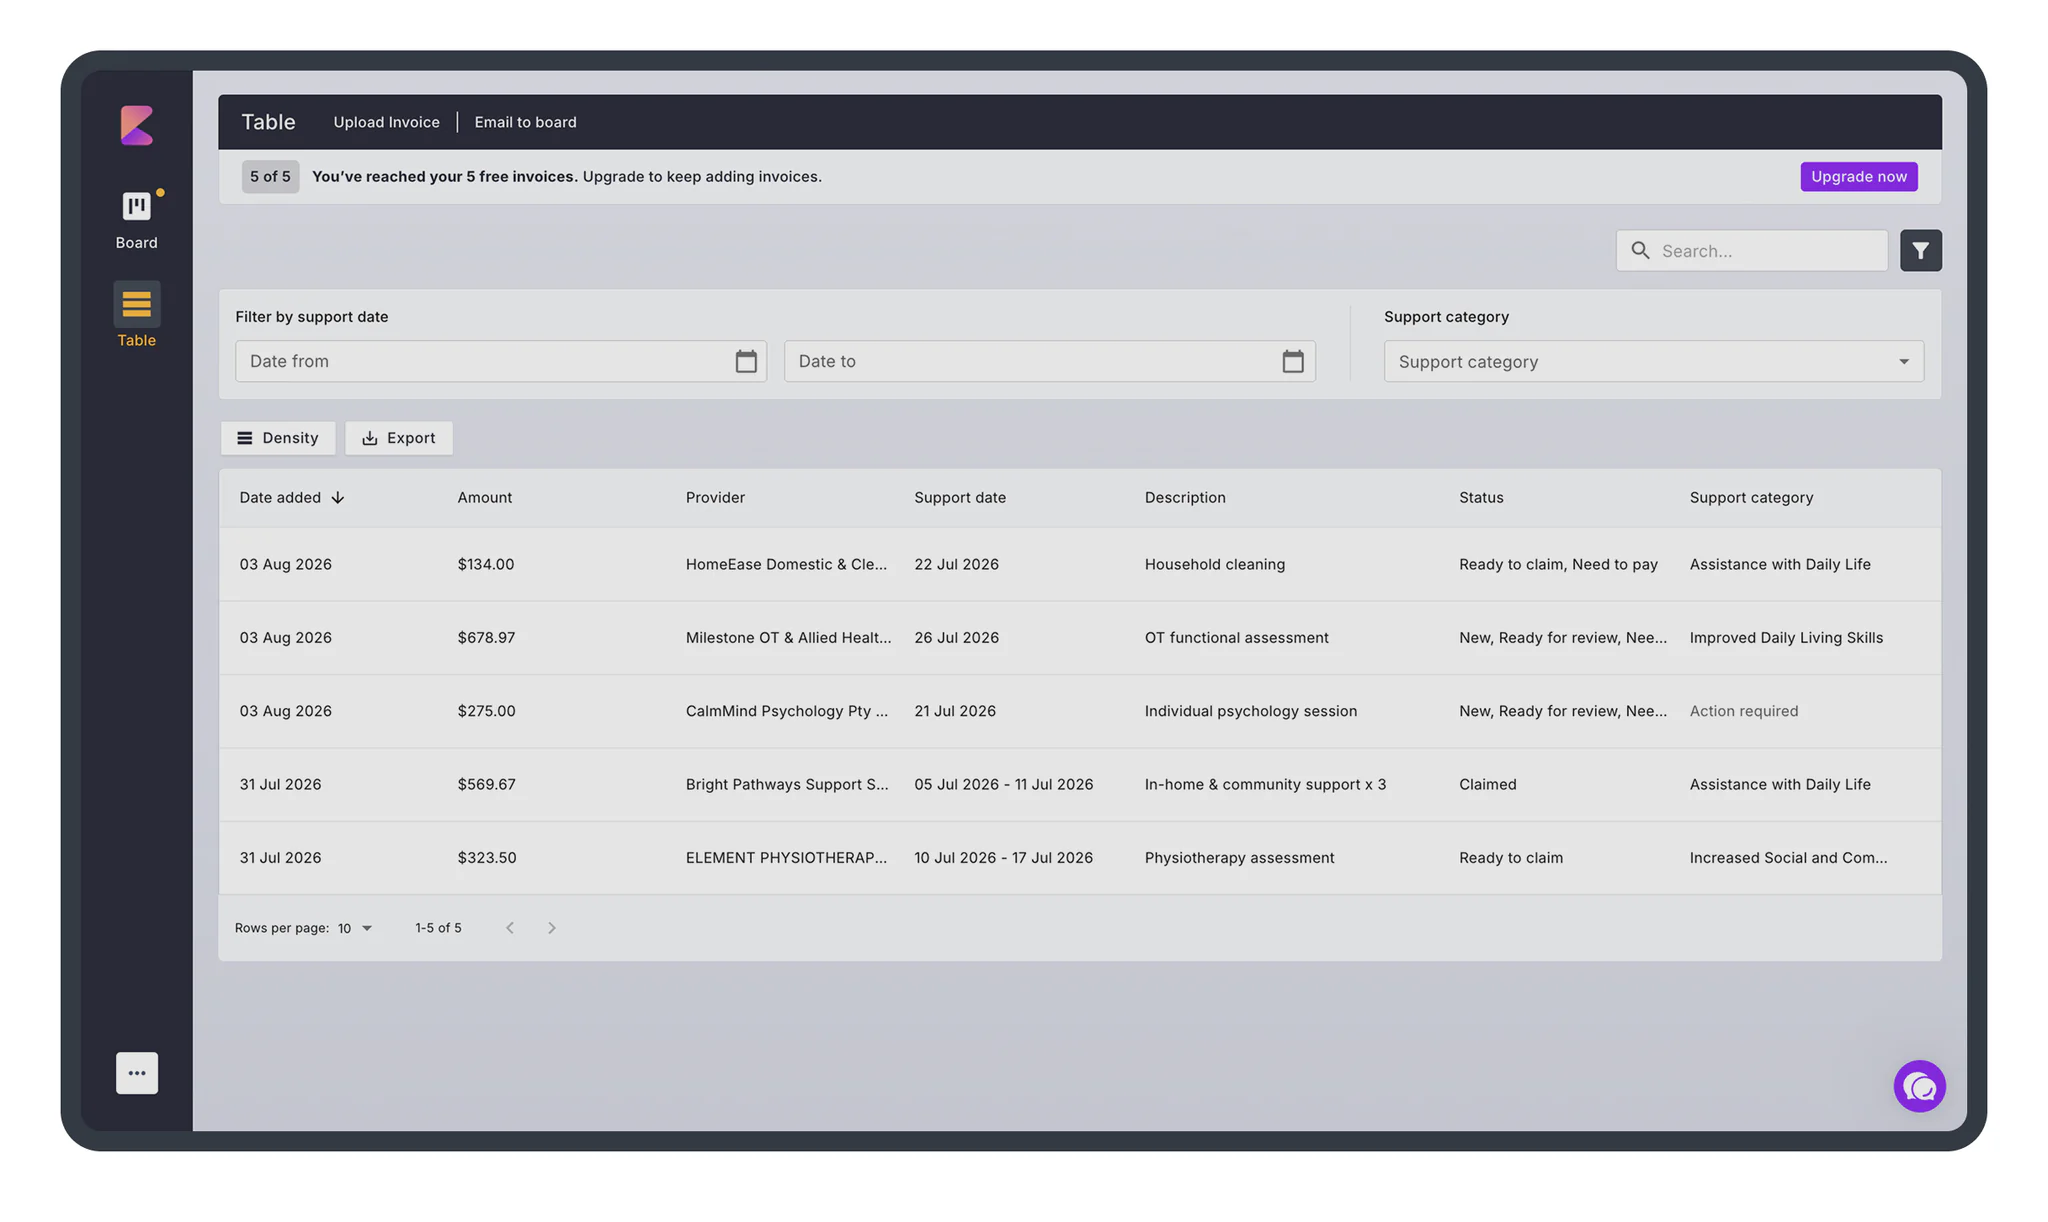Click the Physiotherapy assessment description
Image resolution: width=2048 pixels, height=1222 pixels.
pos(1239,858)
